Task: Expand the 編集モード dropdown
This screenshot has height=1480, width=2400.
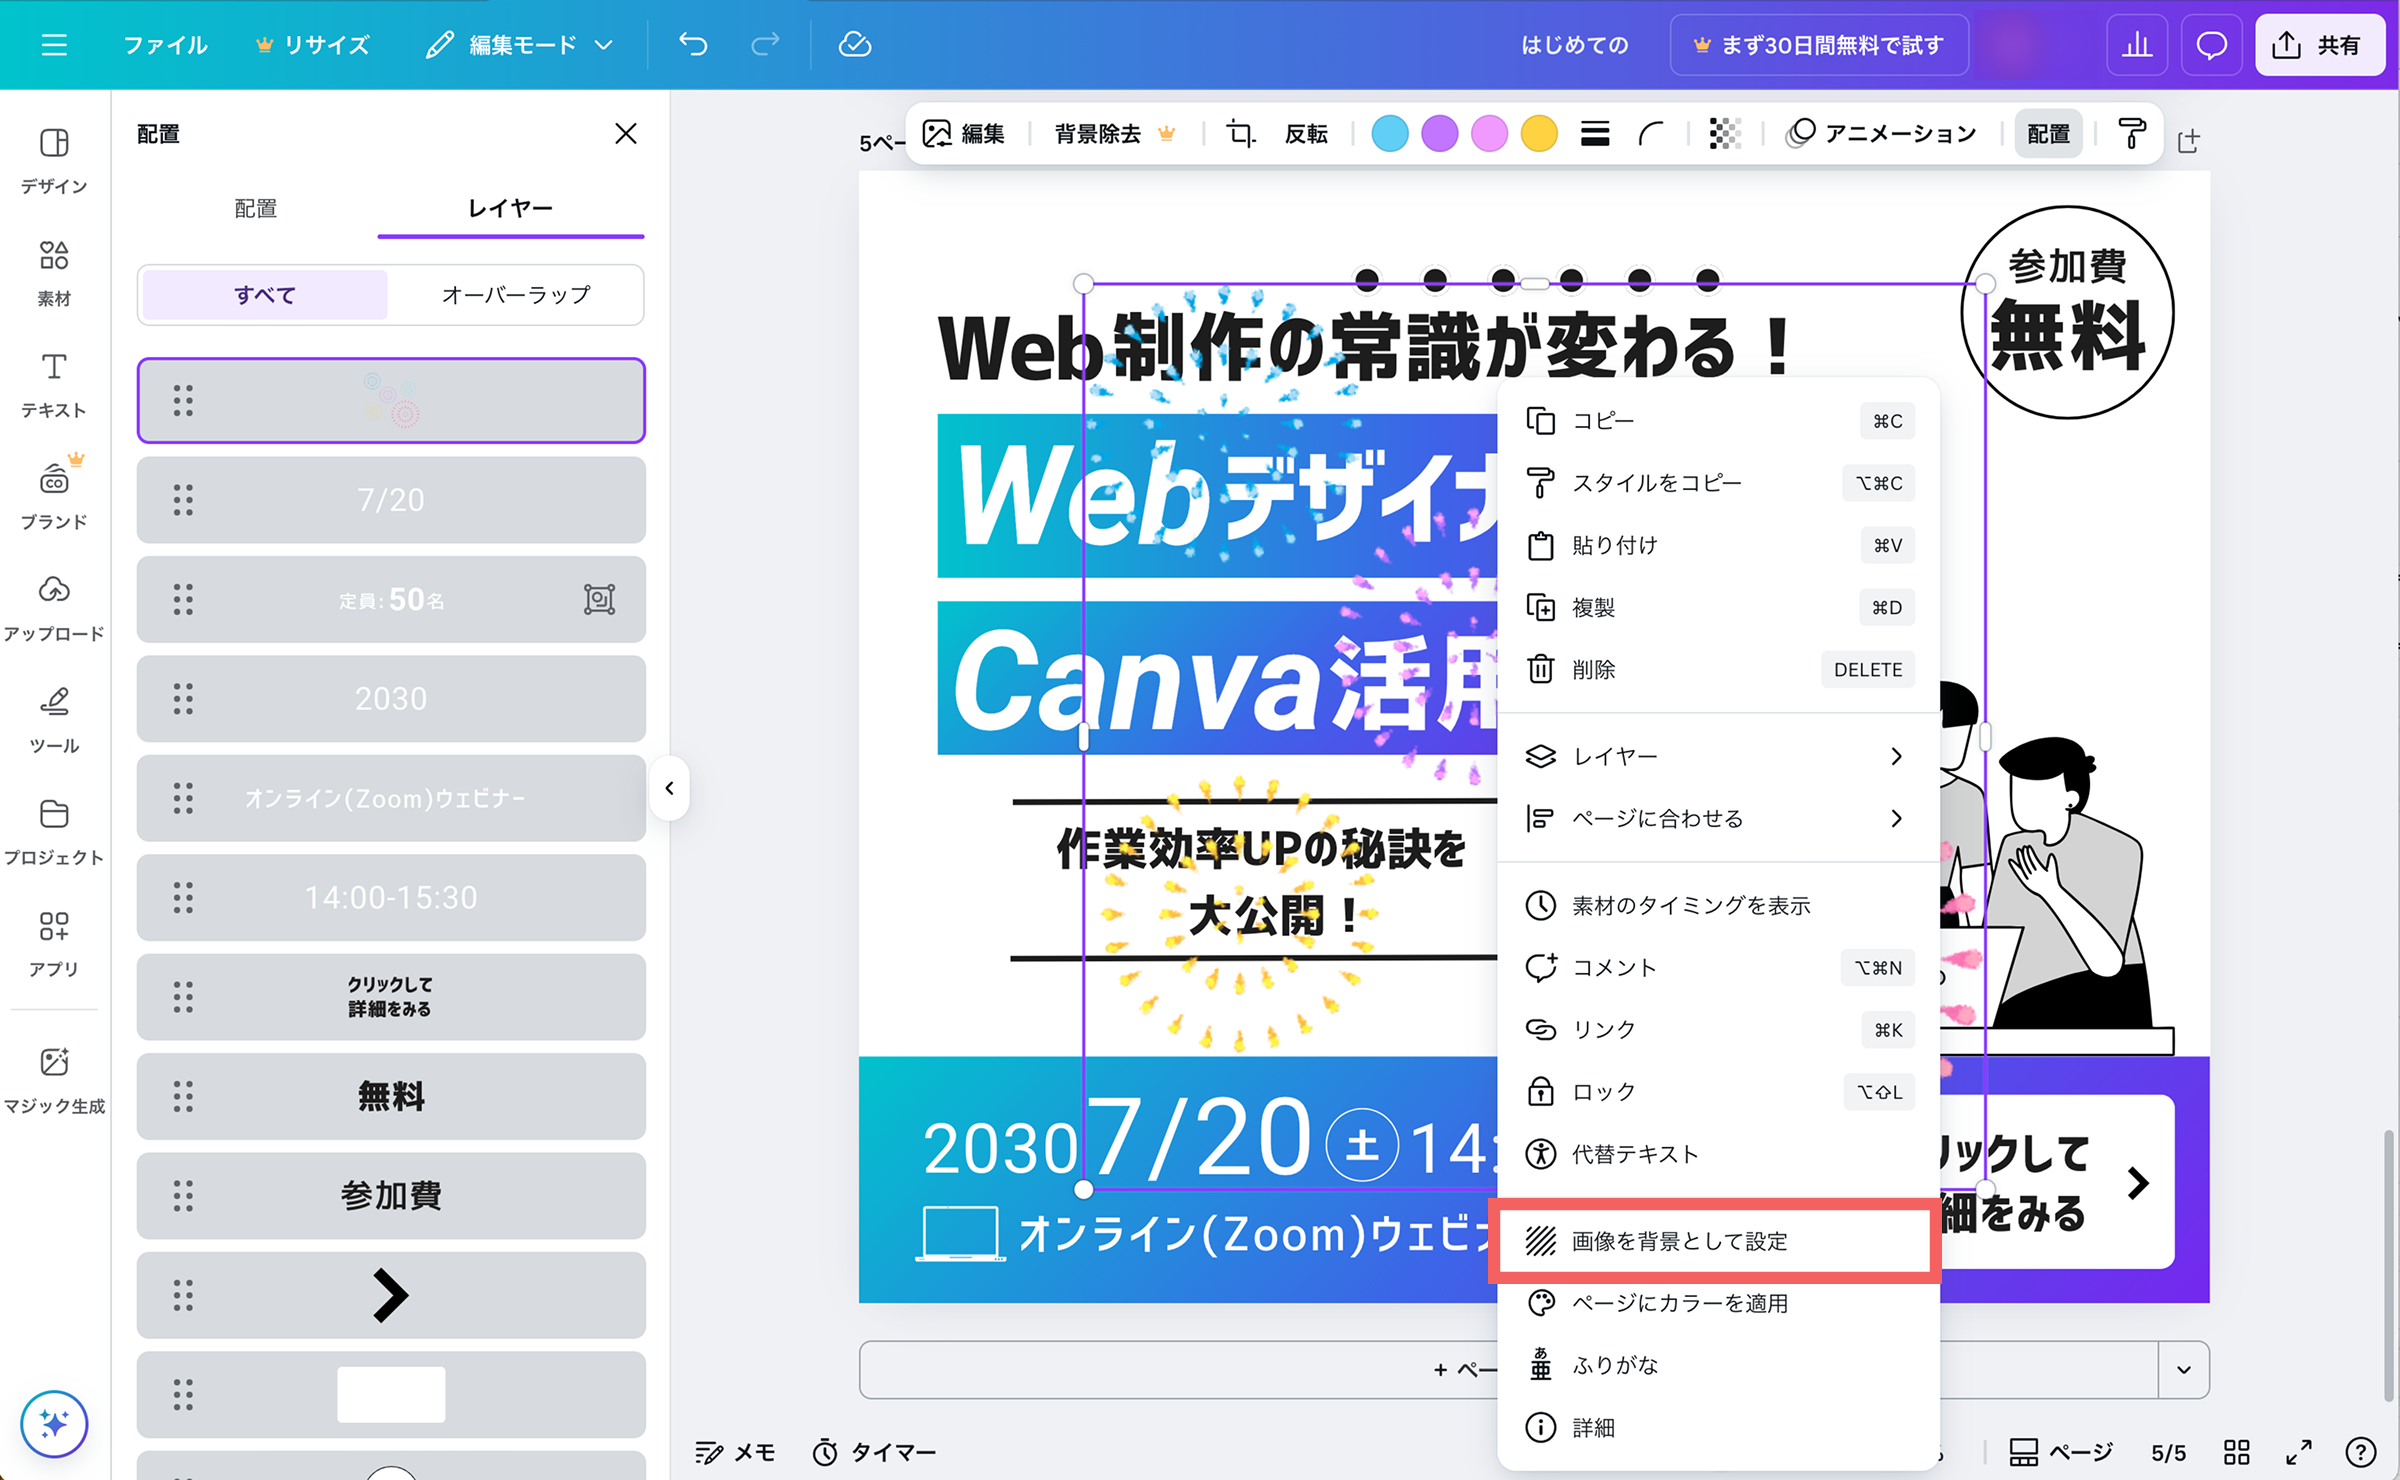Action: [x=519, y=45]
